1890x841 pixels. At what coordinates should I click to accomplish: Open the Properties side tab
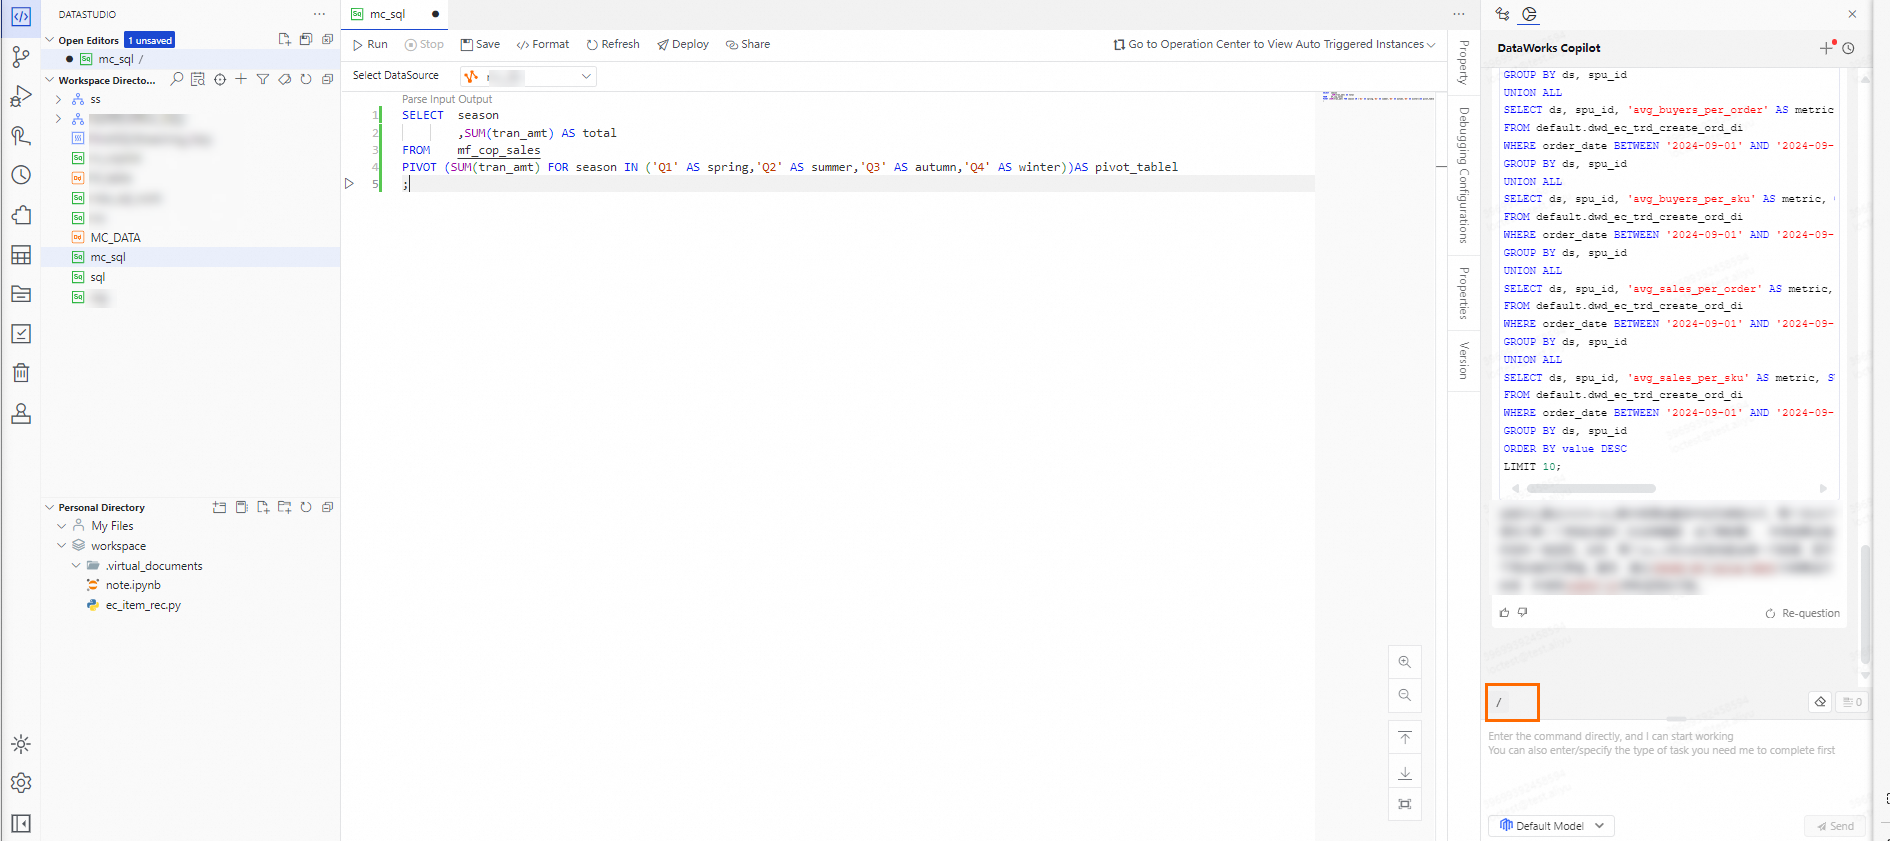pyautogui.click(x=1463, y=293)
